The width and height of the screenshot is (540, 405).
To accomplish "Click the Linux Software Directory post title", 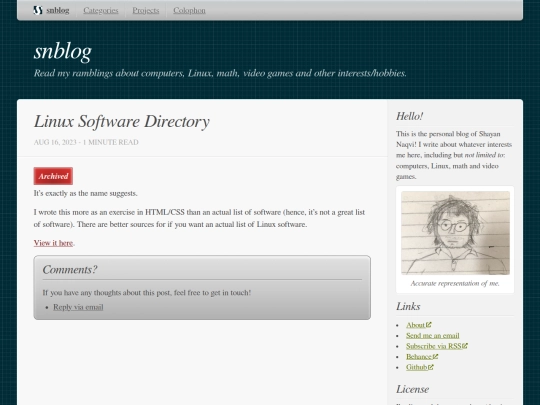I will tap(122, 122).
